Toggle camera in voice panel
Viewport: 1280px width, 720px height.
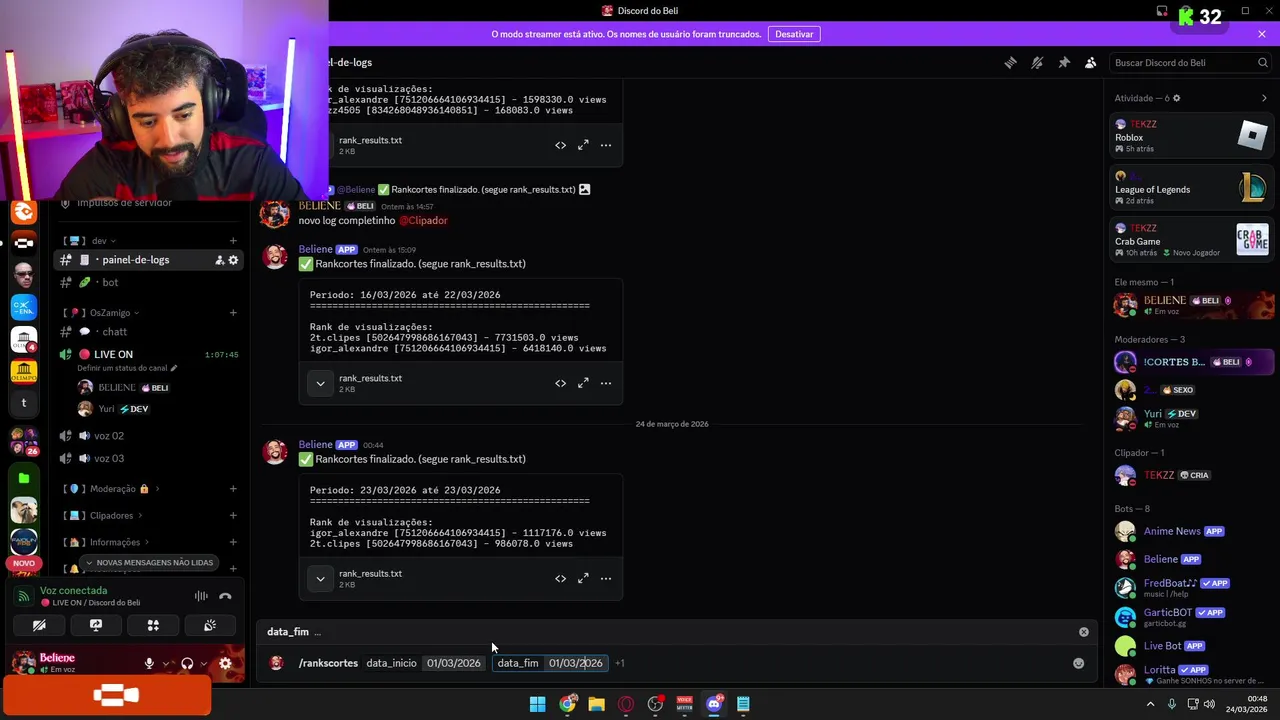(39, 625)
